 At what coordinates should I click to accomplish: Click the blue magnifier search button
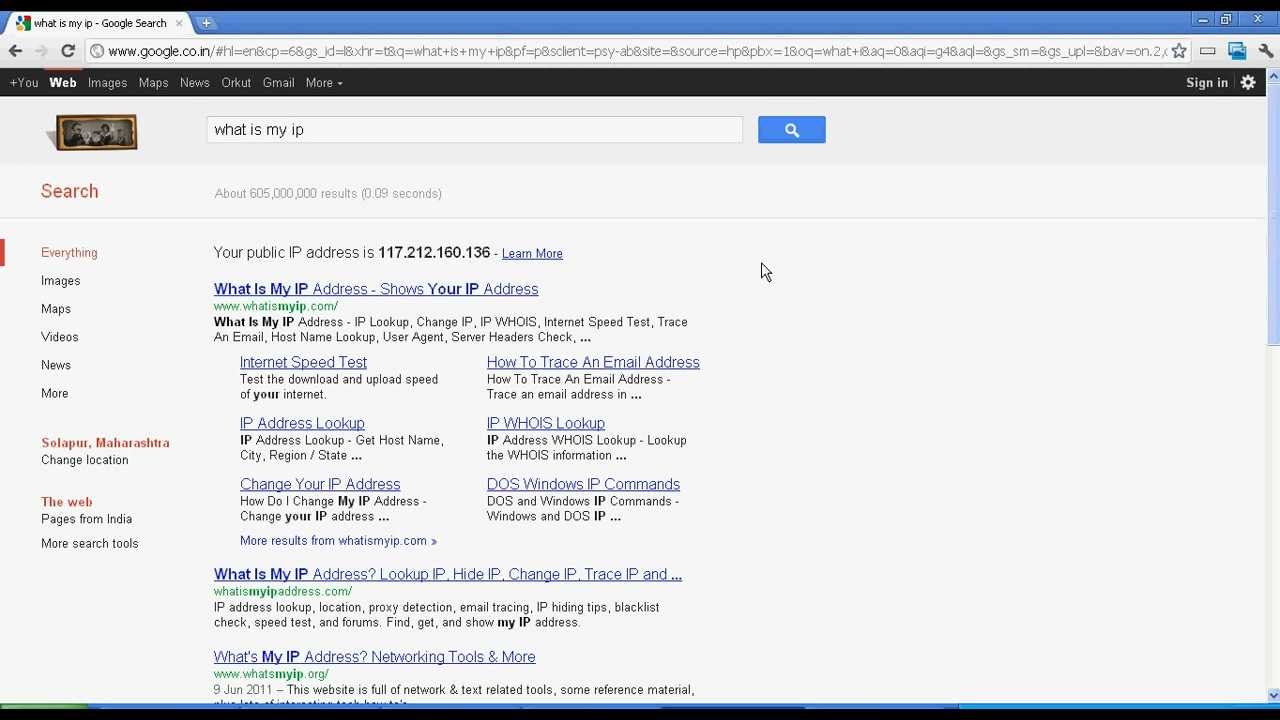coord(792,130)
